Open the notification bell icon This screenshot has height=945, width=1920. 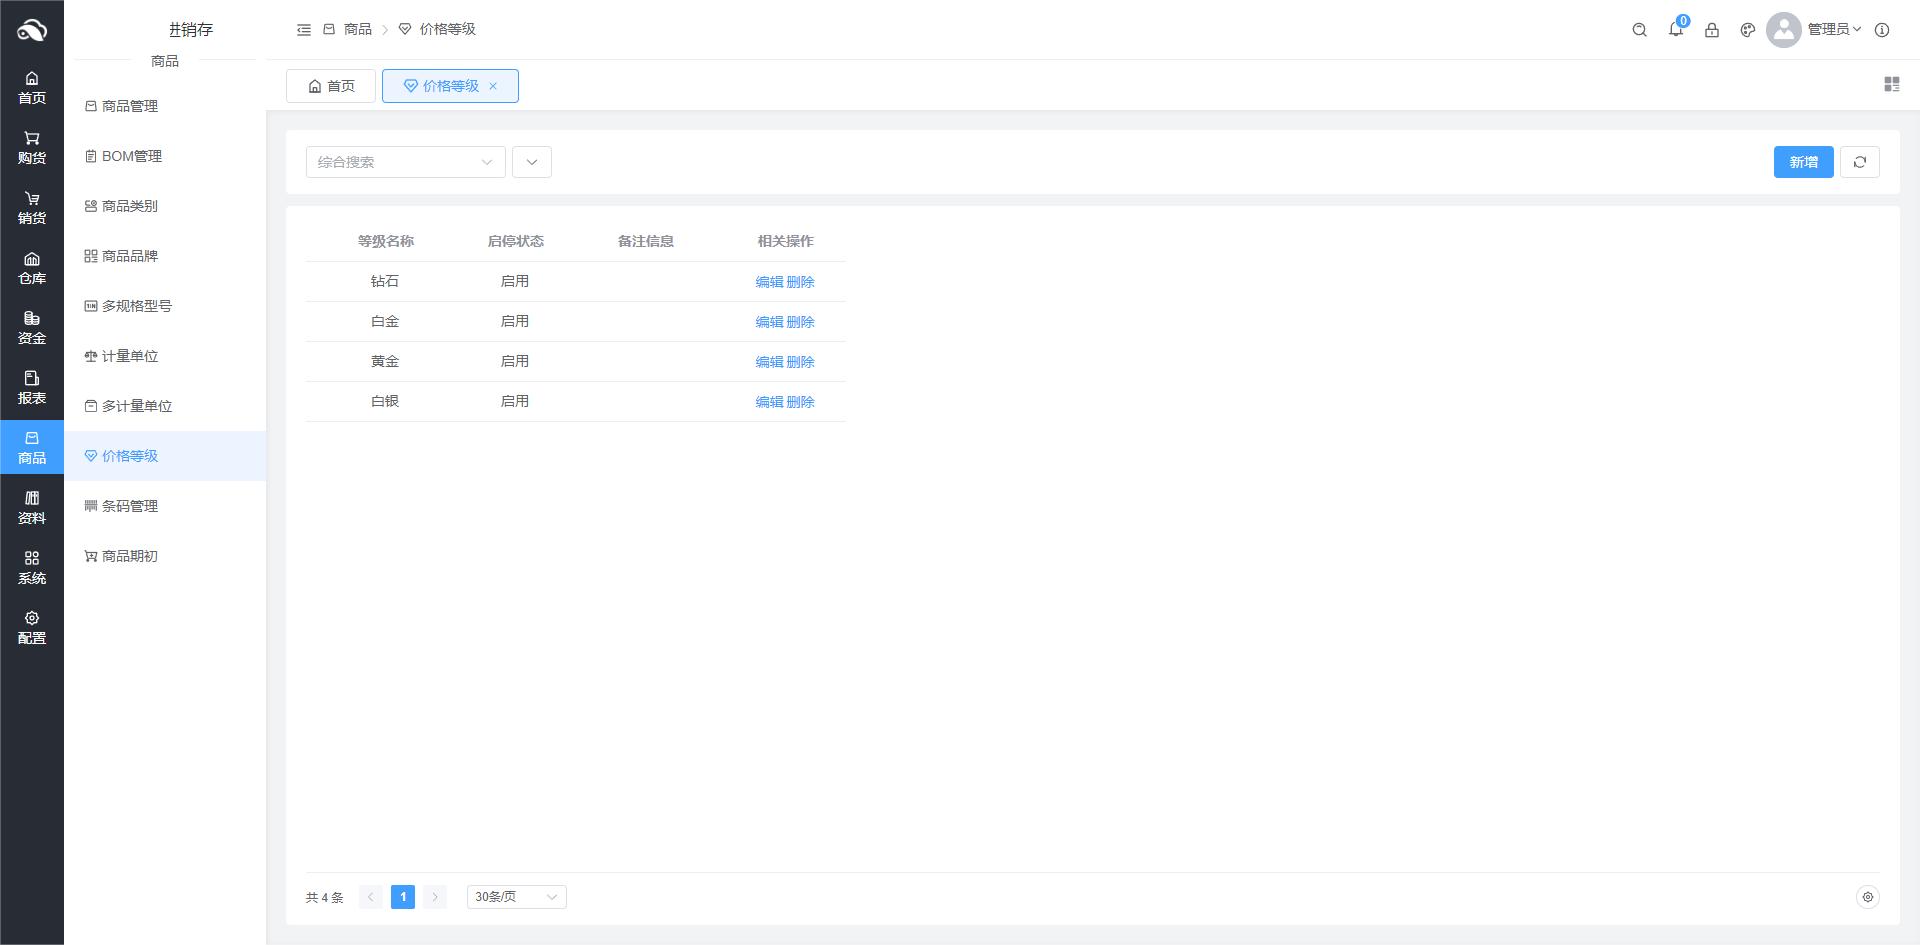point(1675,30)
